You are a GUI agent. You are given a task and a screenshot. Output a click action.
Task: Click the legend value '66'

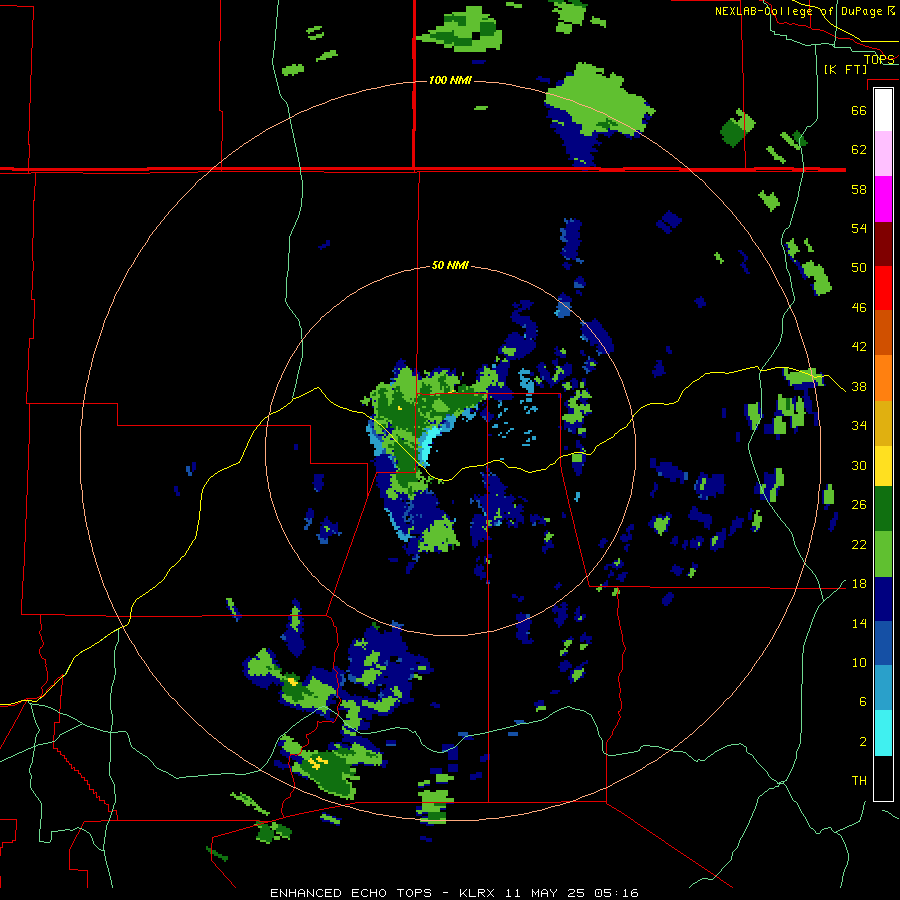[x=859, y=110]
